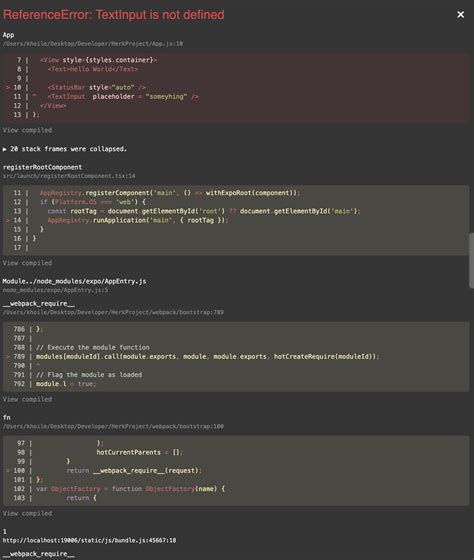Click the fn stack frame name

(x=6, y=417)
